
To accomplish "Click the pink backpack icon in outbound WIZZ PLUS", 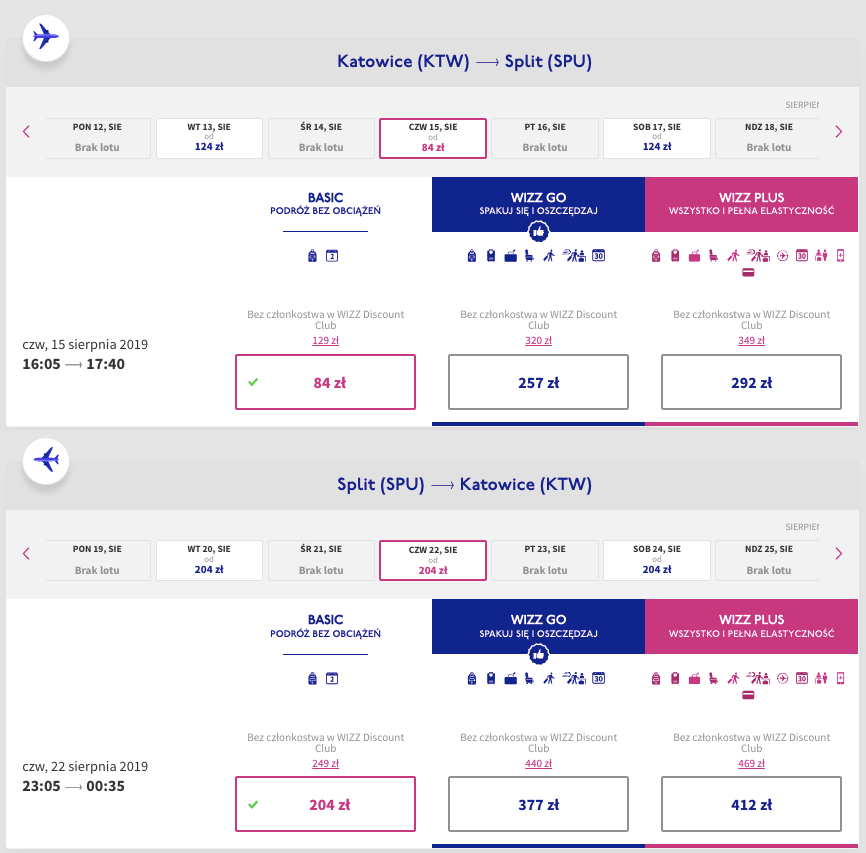I will [656, 255].
